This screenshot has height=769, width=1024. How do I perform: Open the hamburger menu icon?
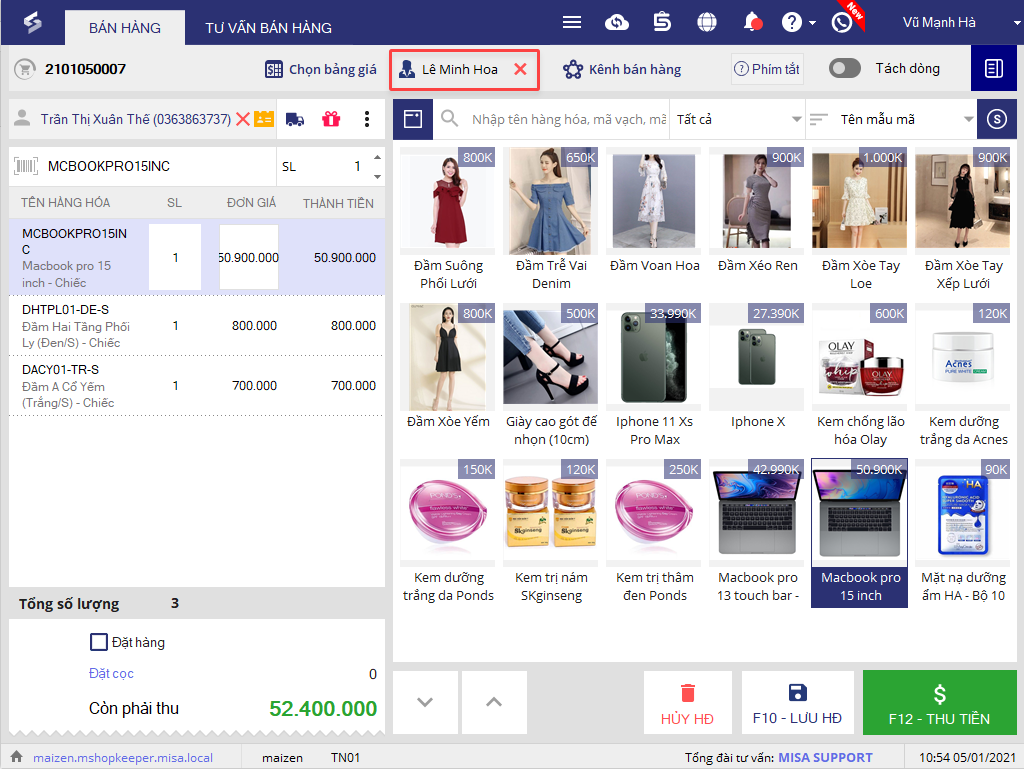point(571,22)
